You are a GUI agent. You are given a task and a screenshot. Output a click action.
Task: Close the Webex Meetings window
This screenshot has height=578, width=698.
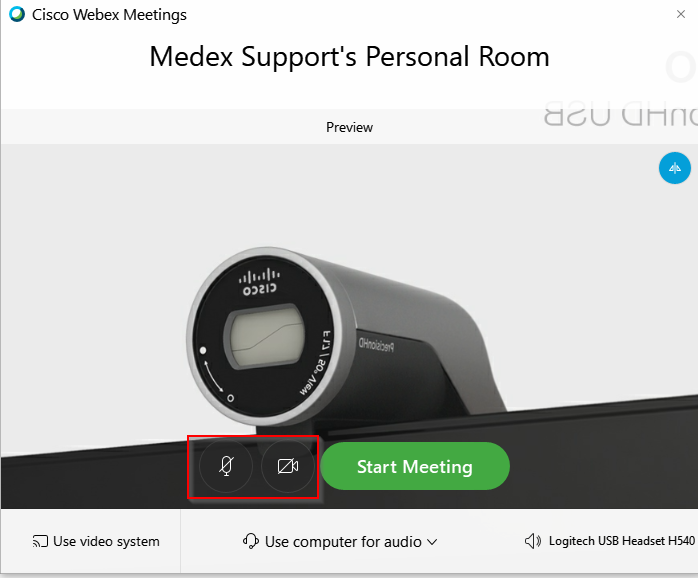681,14
